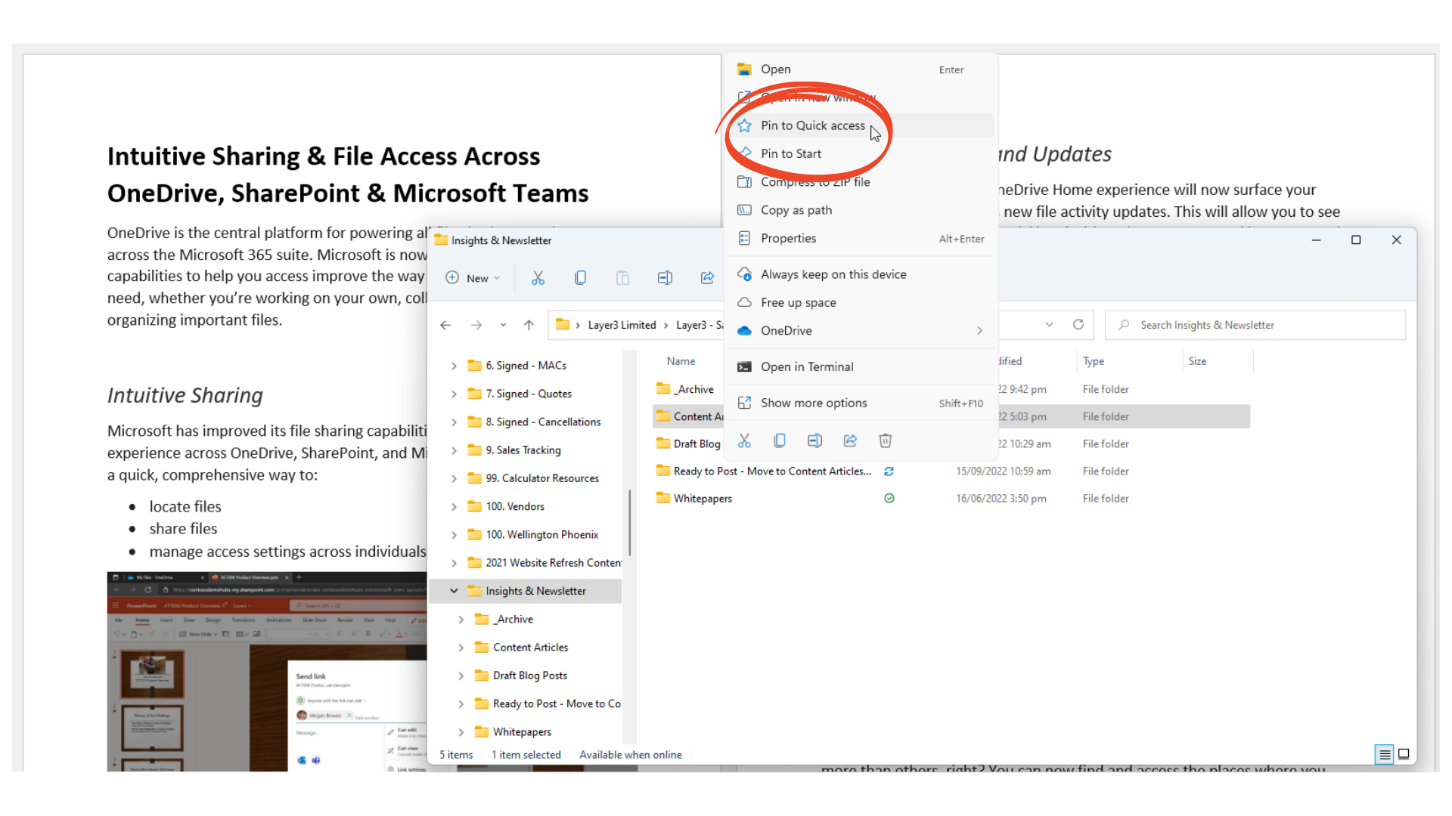Select the Rename icon in the context menu

pyautogui.click(x=814, y=440)
